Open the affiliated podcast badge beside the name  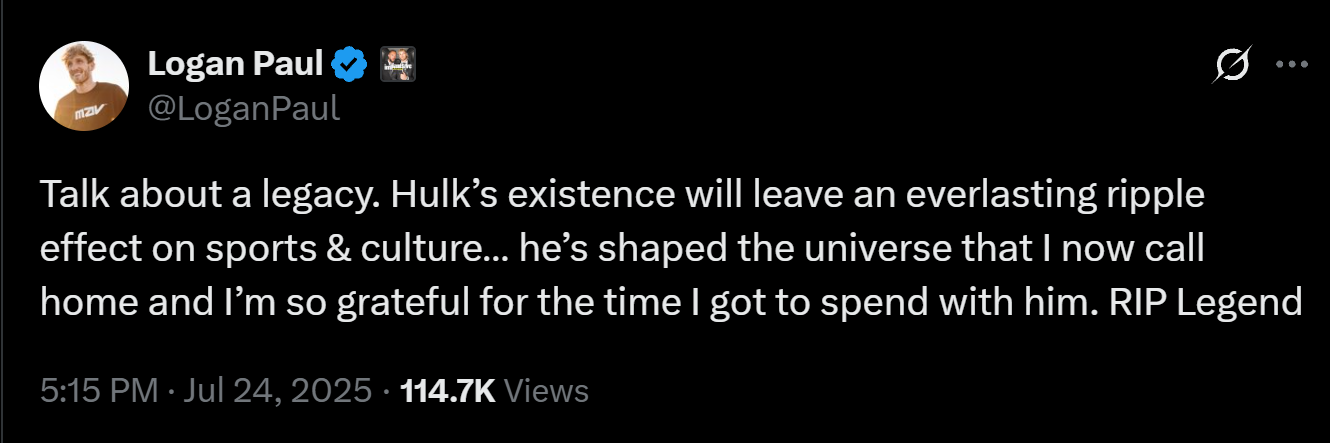pyautogui.click(x=397, y=66)
